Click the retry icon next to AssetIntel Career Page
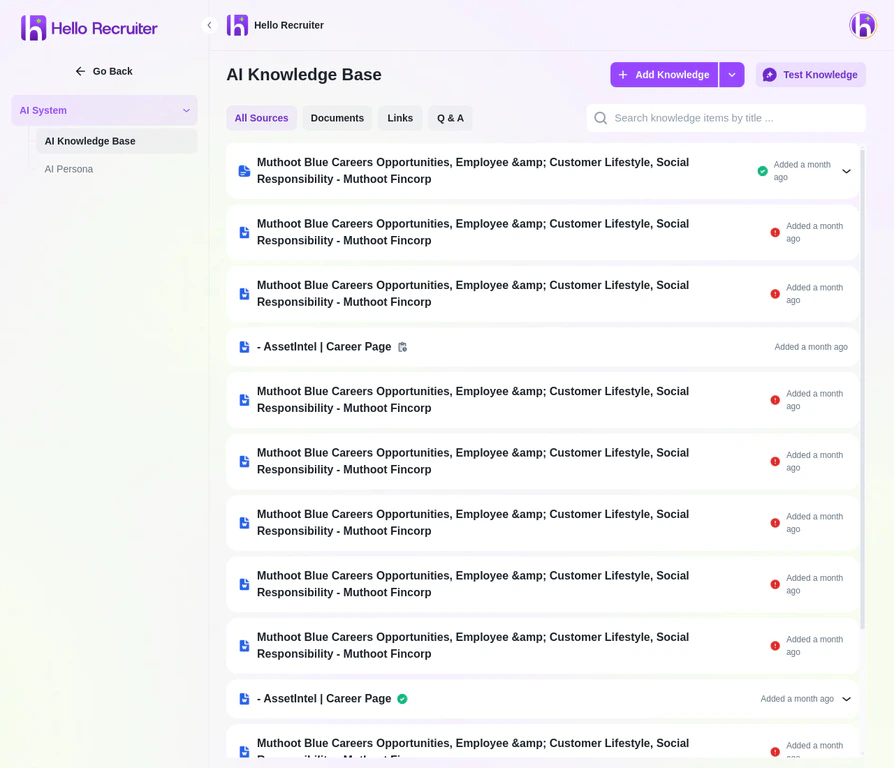894x768 pixels. click(x=403, y=346)
